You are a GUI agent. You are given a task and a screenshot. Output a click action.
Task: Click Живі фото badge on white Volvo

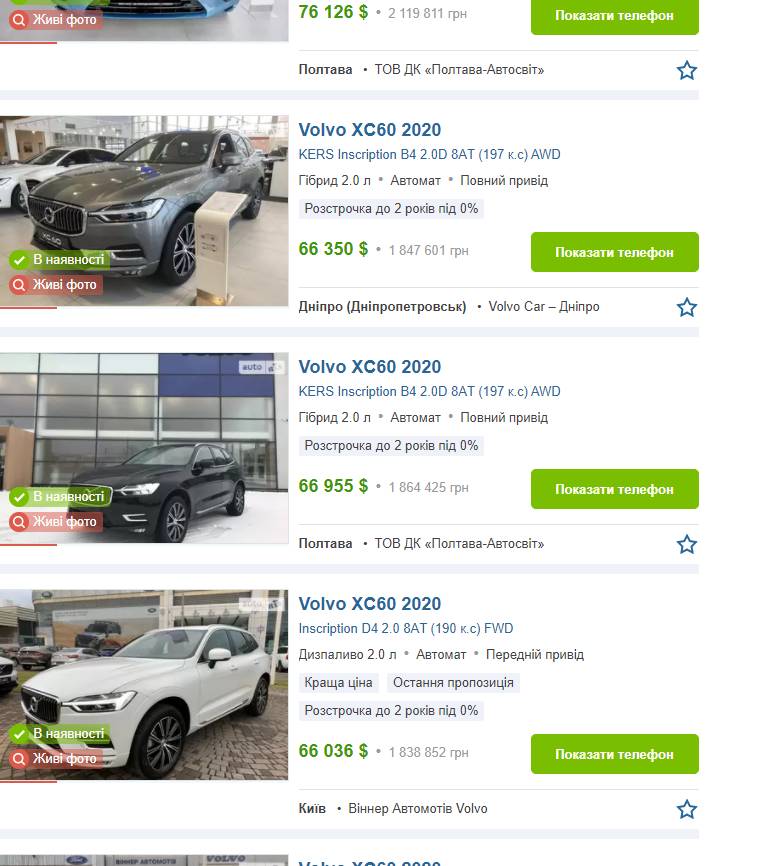click(x=56, y=759)
